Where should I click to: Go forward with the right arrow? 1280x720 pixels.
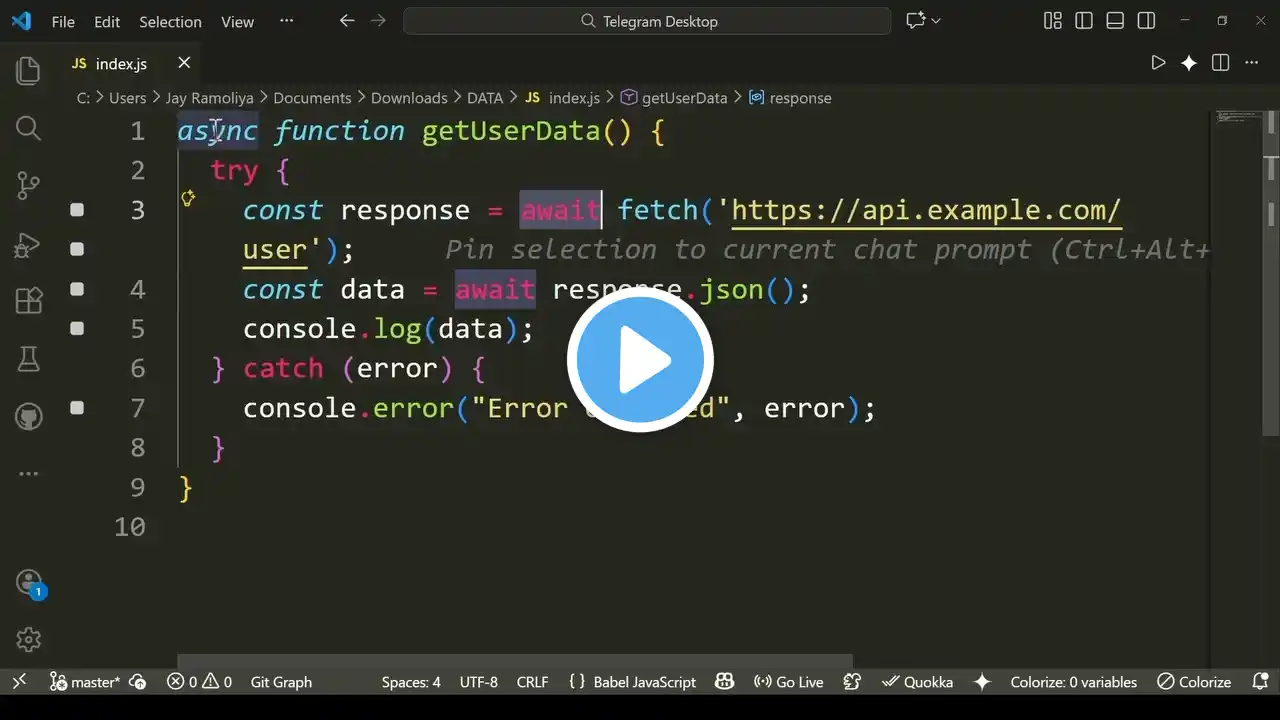tap(379, 21)
